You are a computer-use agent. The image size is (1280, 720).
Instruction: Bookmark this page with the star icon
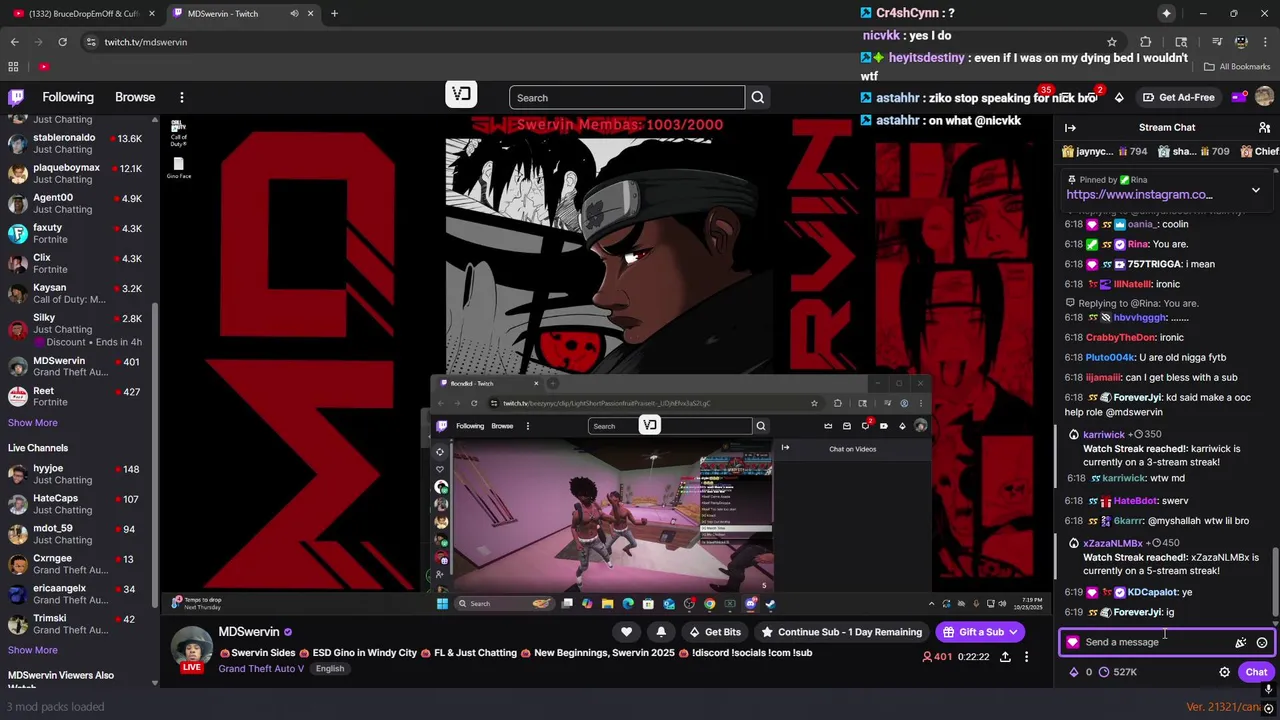click(x=1111, y=42)
